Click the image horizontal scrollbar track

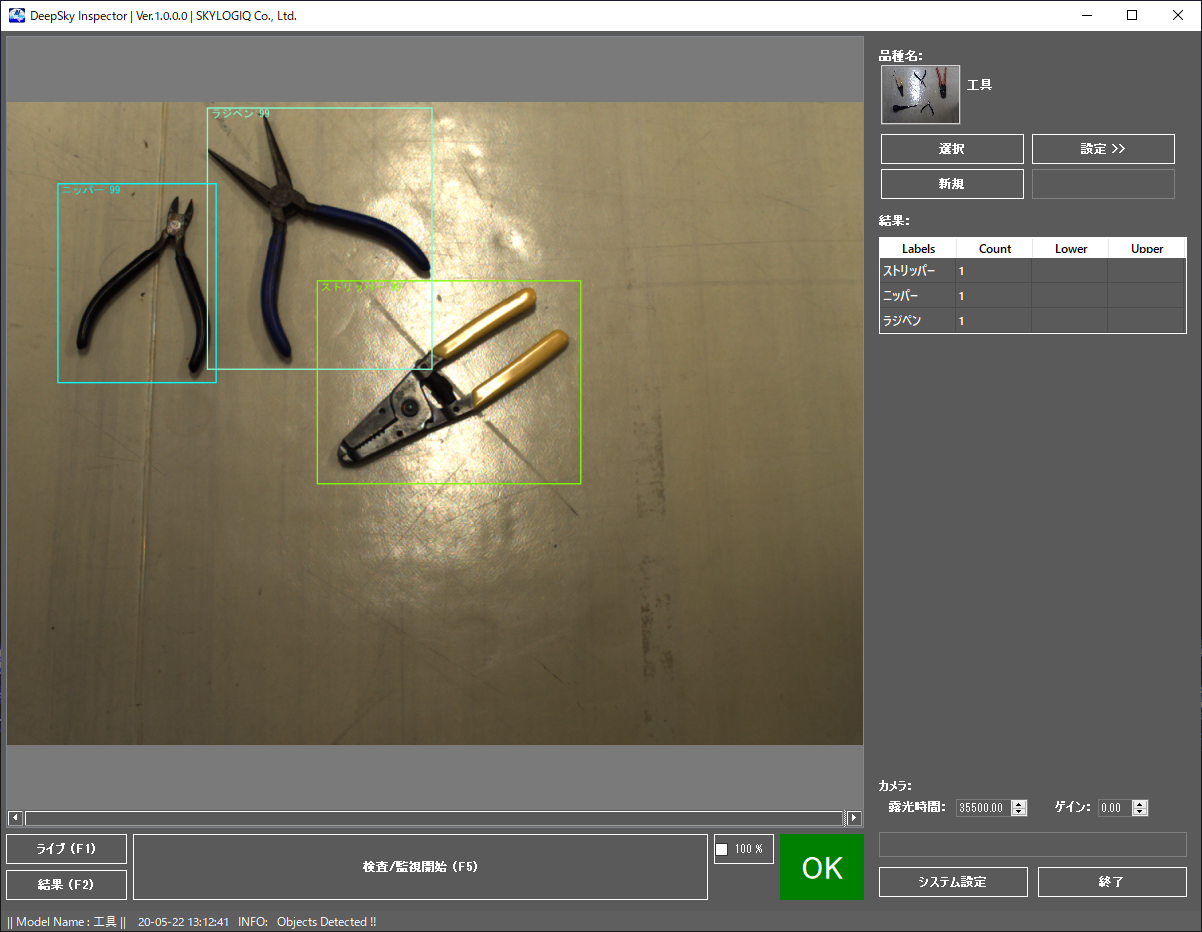[x=434, y=818]
